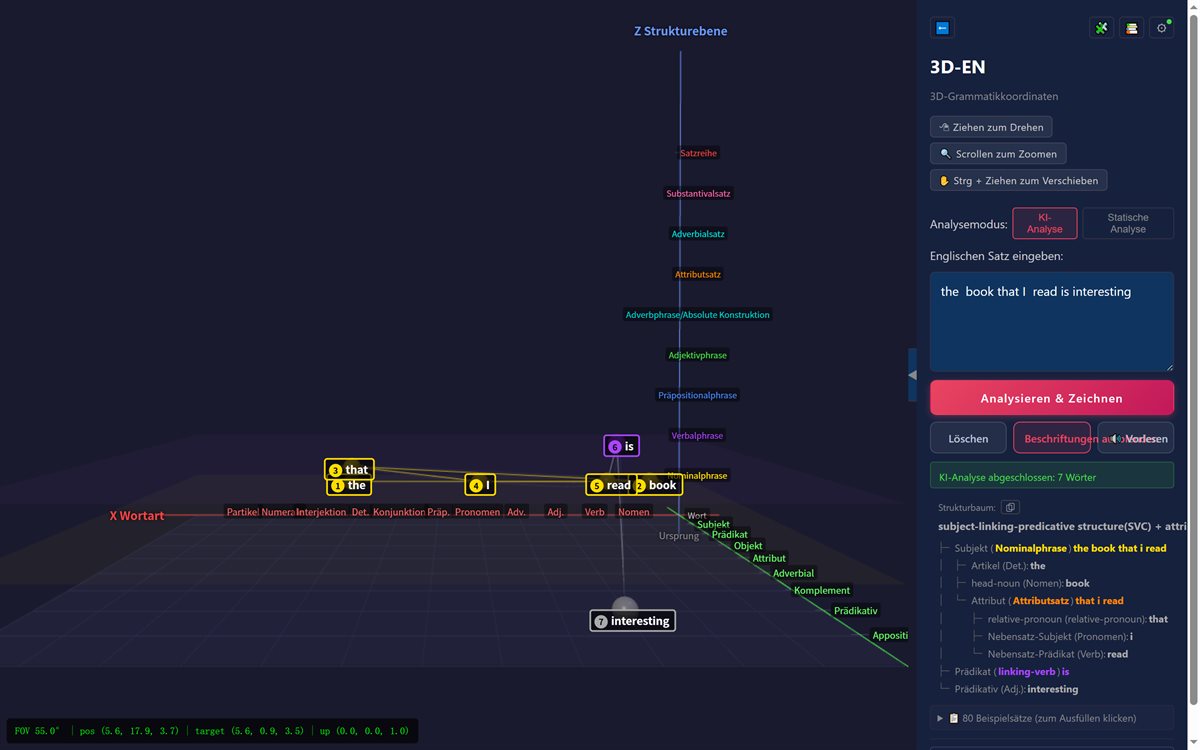Open the stacked books library icon
Image resolution: width=1200 pixels, height=750 pixels.
tap(1131, 28)
